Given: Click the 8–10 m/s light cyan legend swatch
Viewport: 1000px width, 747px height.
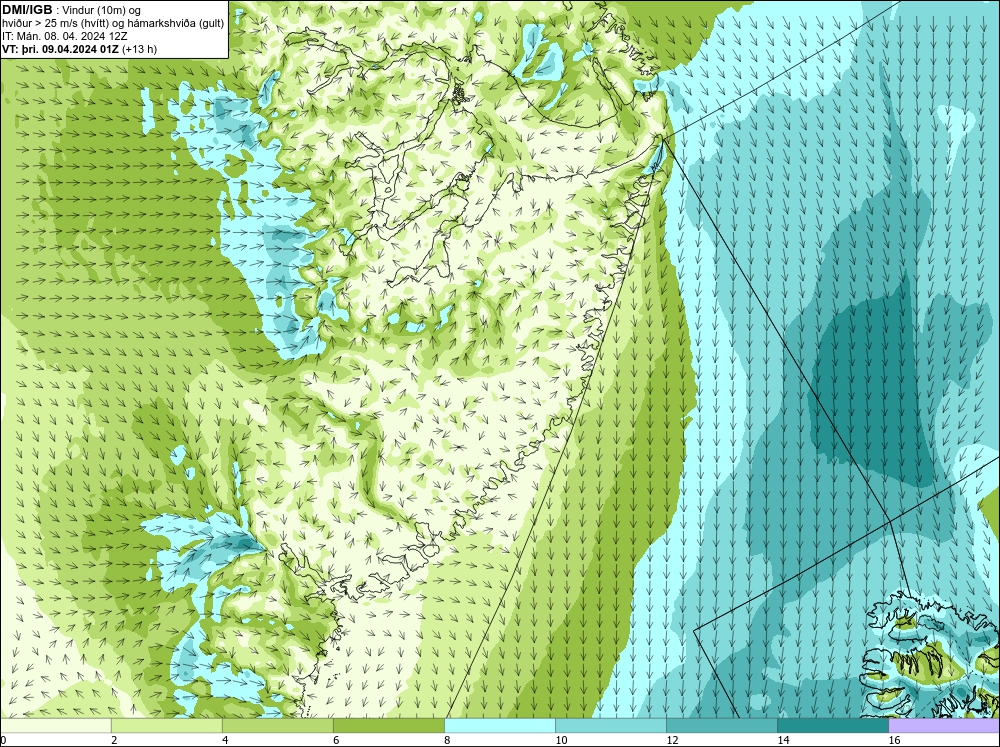Looking at the screenshot, I should (499, 725).
